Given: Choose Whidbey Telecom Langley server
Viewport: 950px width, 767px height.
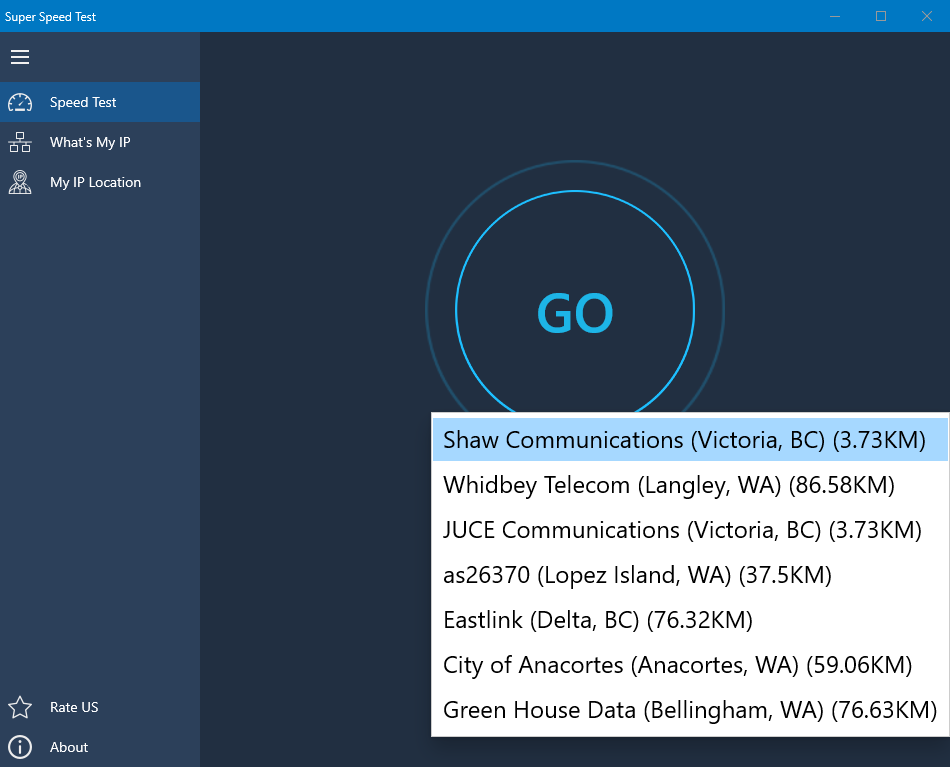Looking at the screenshot, I should coord(668,485).
